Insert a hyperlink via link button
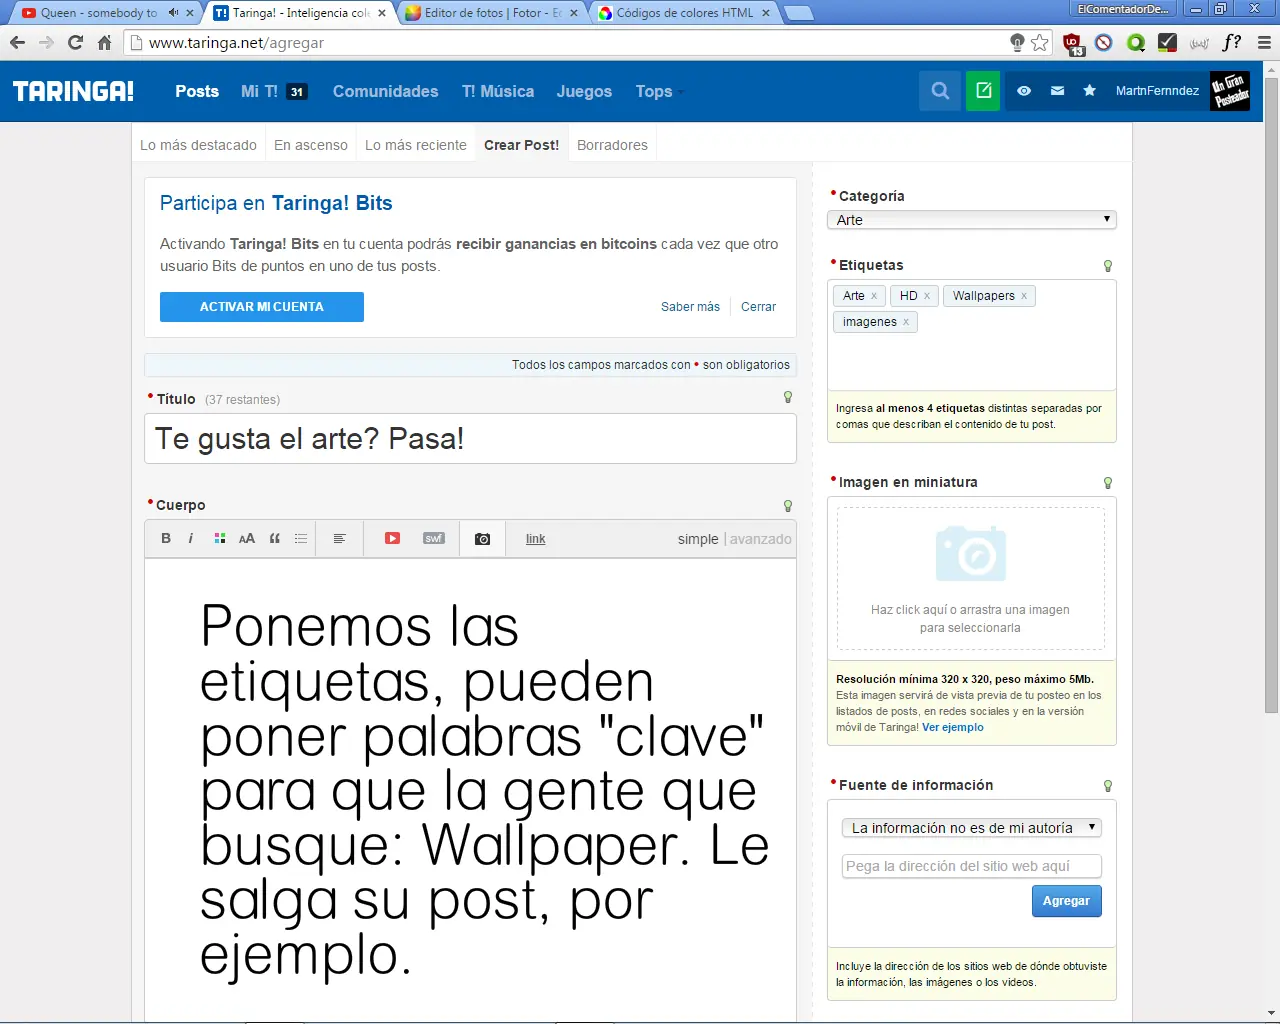Image resolution: width=1280 pixels, height=1024 pixels. [536, 539]
